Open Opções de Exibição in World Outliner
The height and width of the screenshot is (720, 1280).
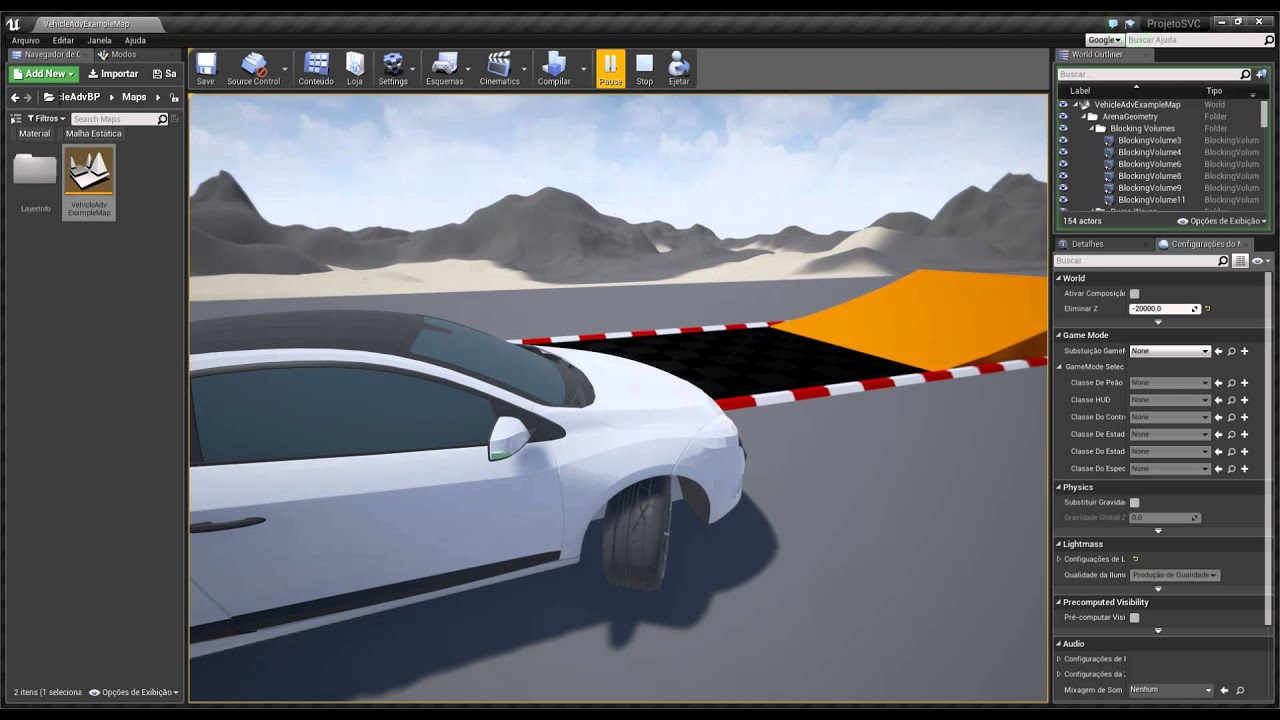click(x=1222, y=221)
